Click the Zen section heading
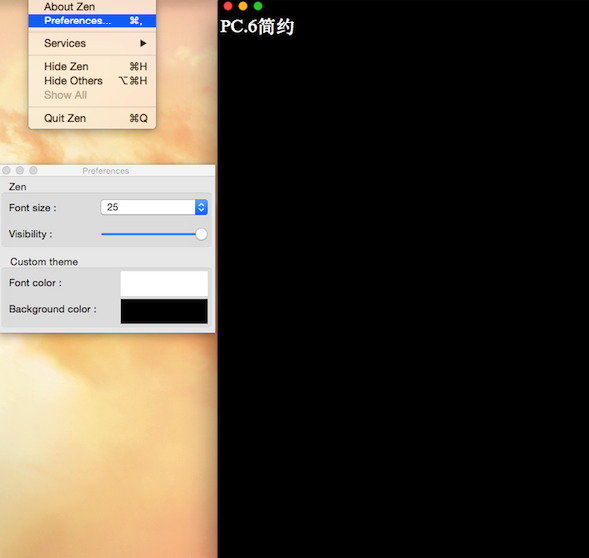The height and width of the screenshot is (558, 589). pos(18,187)
